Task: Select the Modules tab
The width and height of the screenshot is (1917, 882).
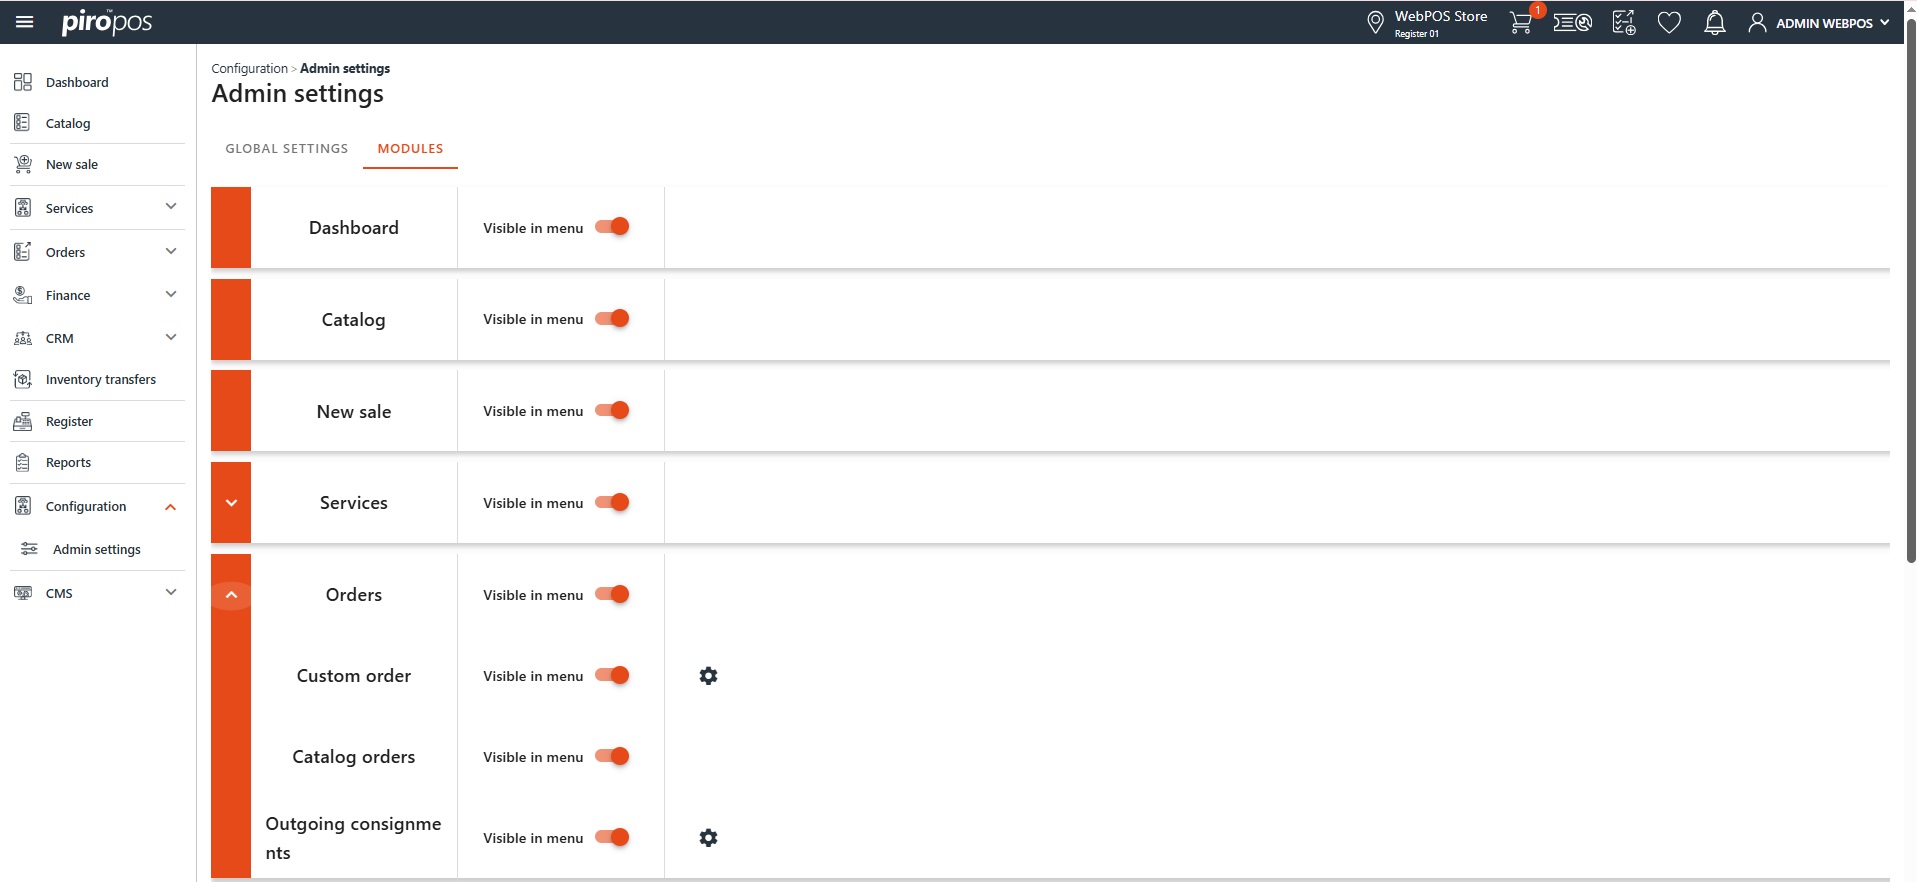Action: coord(410,149)
